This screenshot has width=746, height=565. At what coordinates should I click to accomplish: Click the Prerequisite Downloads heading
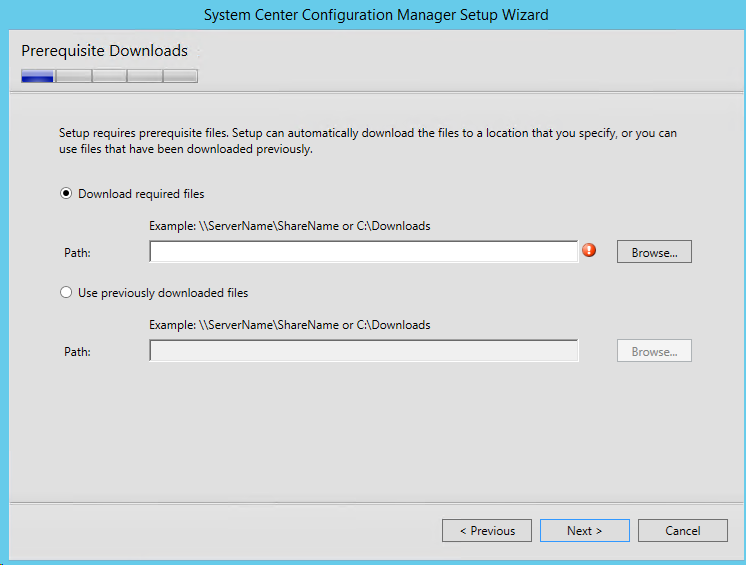click(x=105, y=50)
